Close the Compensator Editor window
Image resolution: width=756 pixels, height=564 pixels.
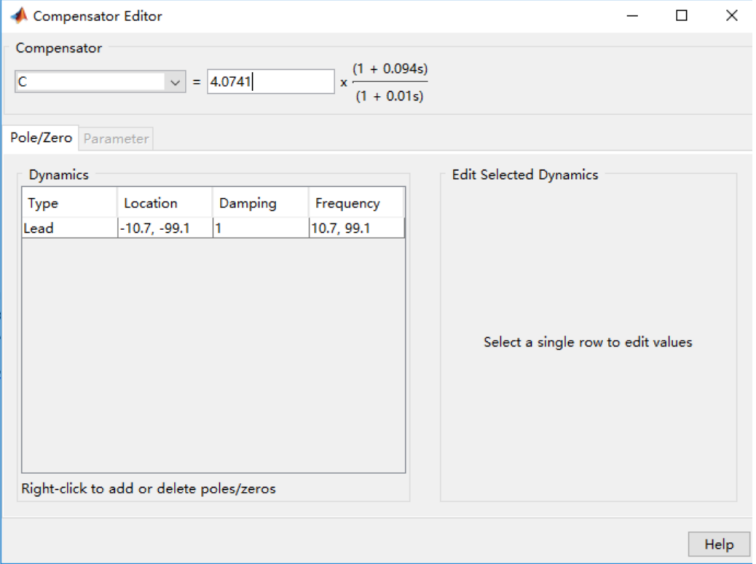tap(730, 16)
